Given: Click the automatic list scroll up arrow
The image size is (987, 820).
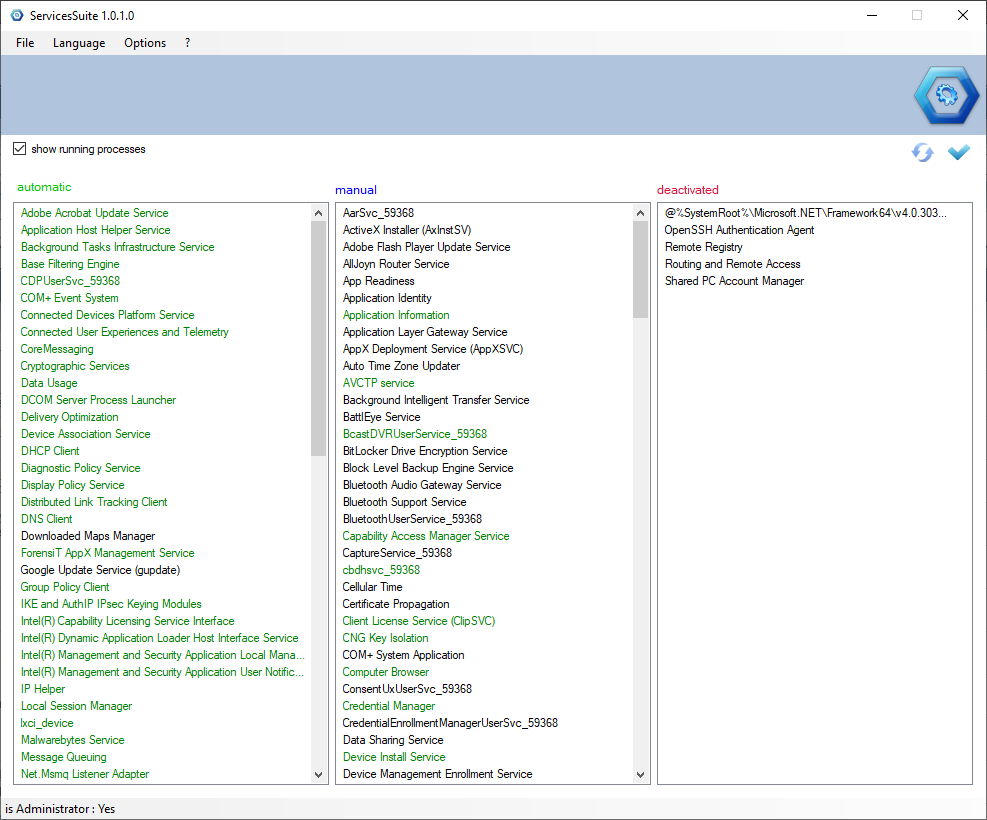Looking at the screenshot, I should pyautogui.click(x=319, y=213).
